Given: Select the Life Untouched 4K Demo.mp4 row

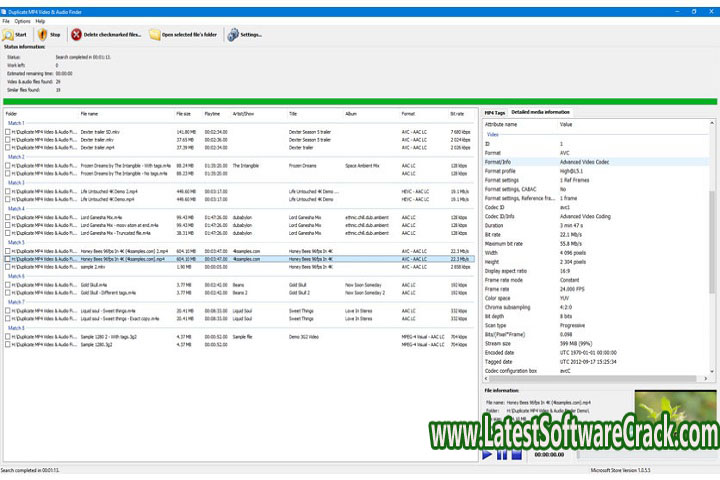Looking at the screenshot, I should coord(239,199).
